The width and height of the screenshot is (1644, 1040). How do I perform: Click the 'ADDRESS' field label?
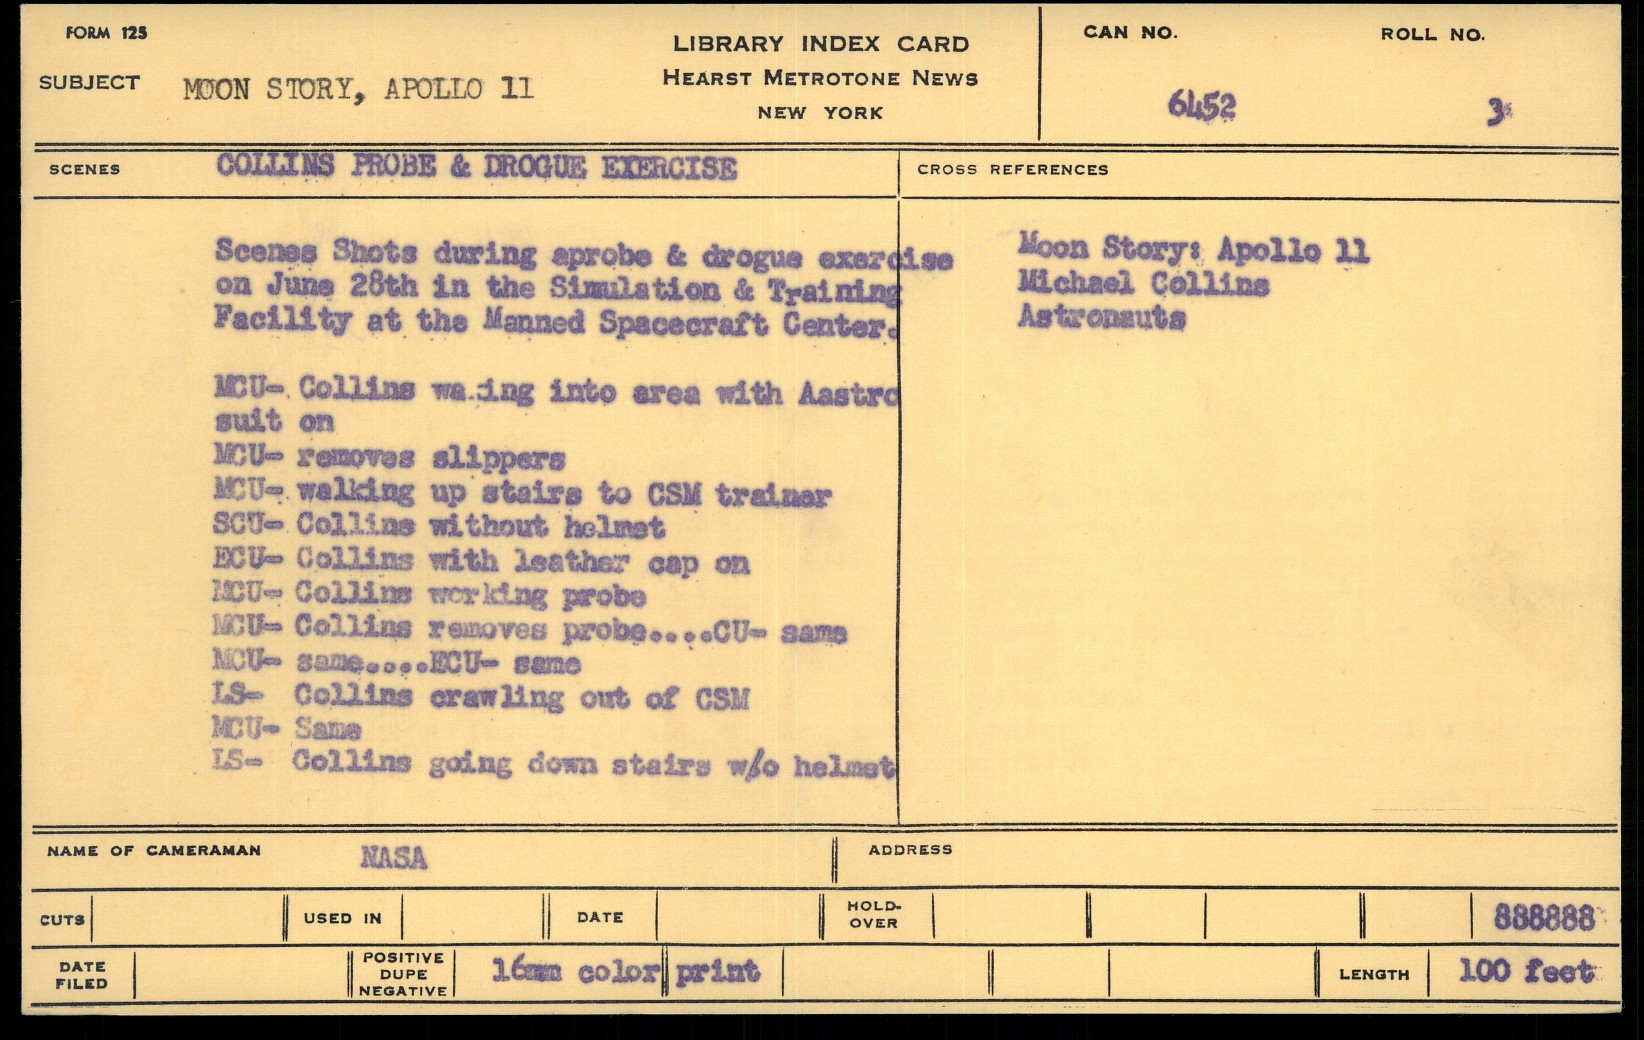pyautogui.click(x=910, y=850)
